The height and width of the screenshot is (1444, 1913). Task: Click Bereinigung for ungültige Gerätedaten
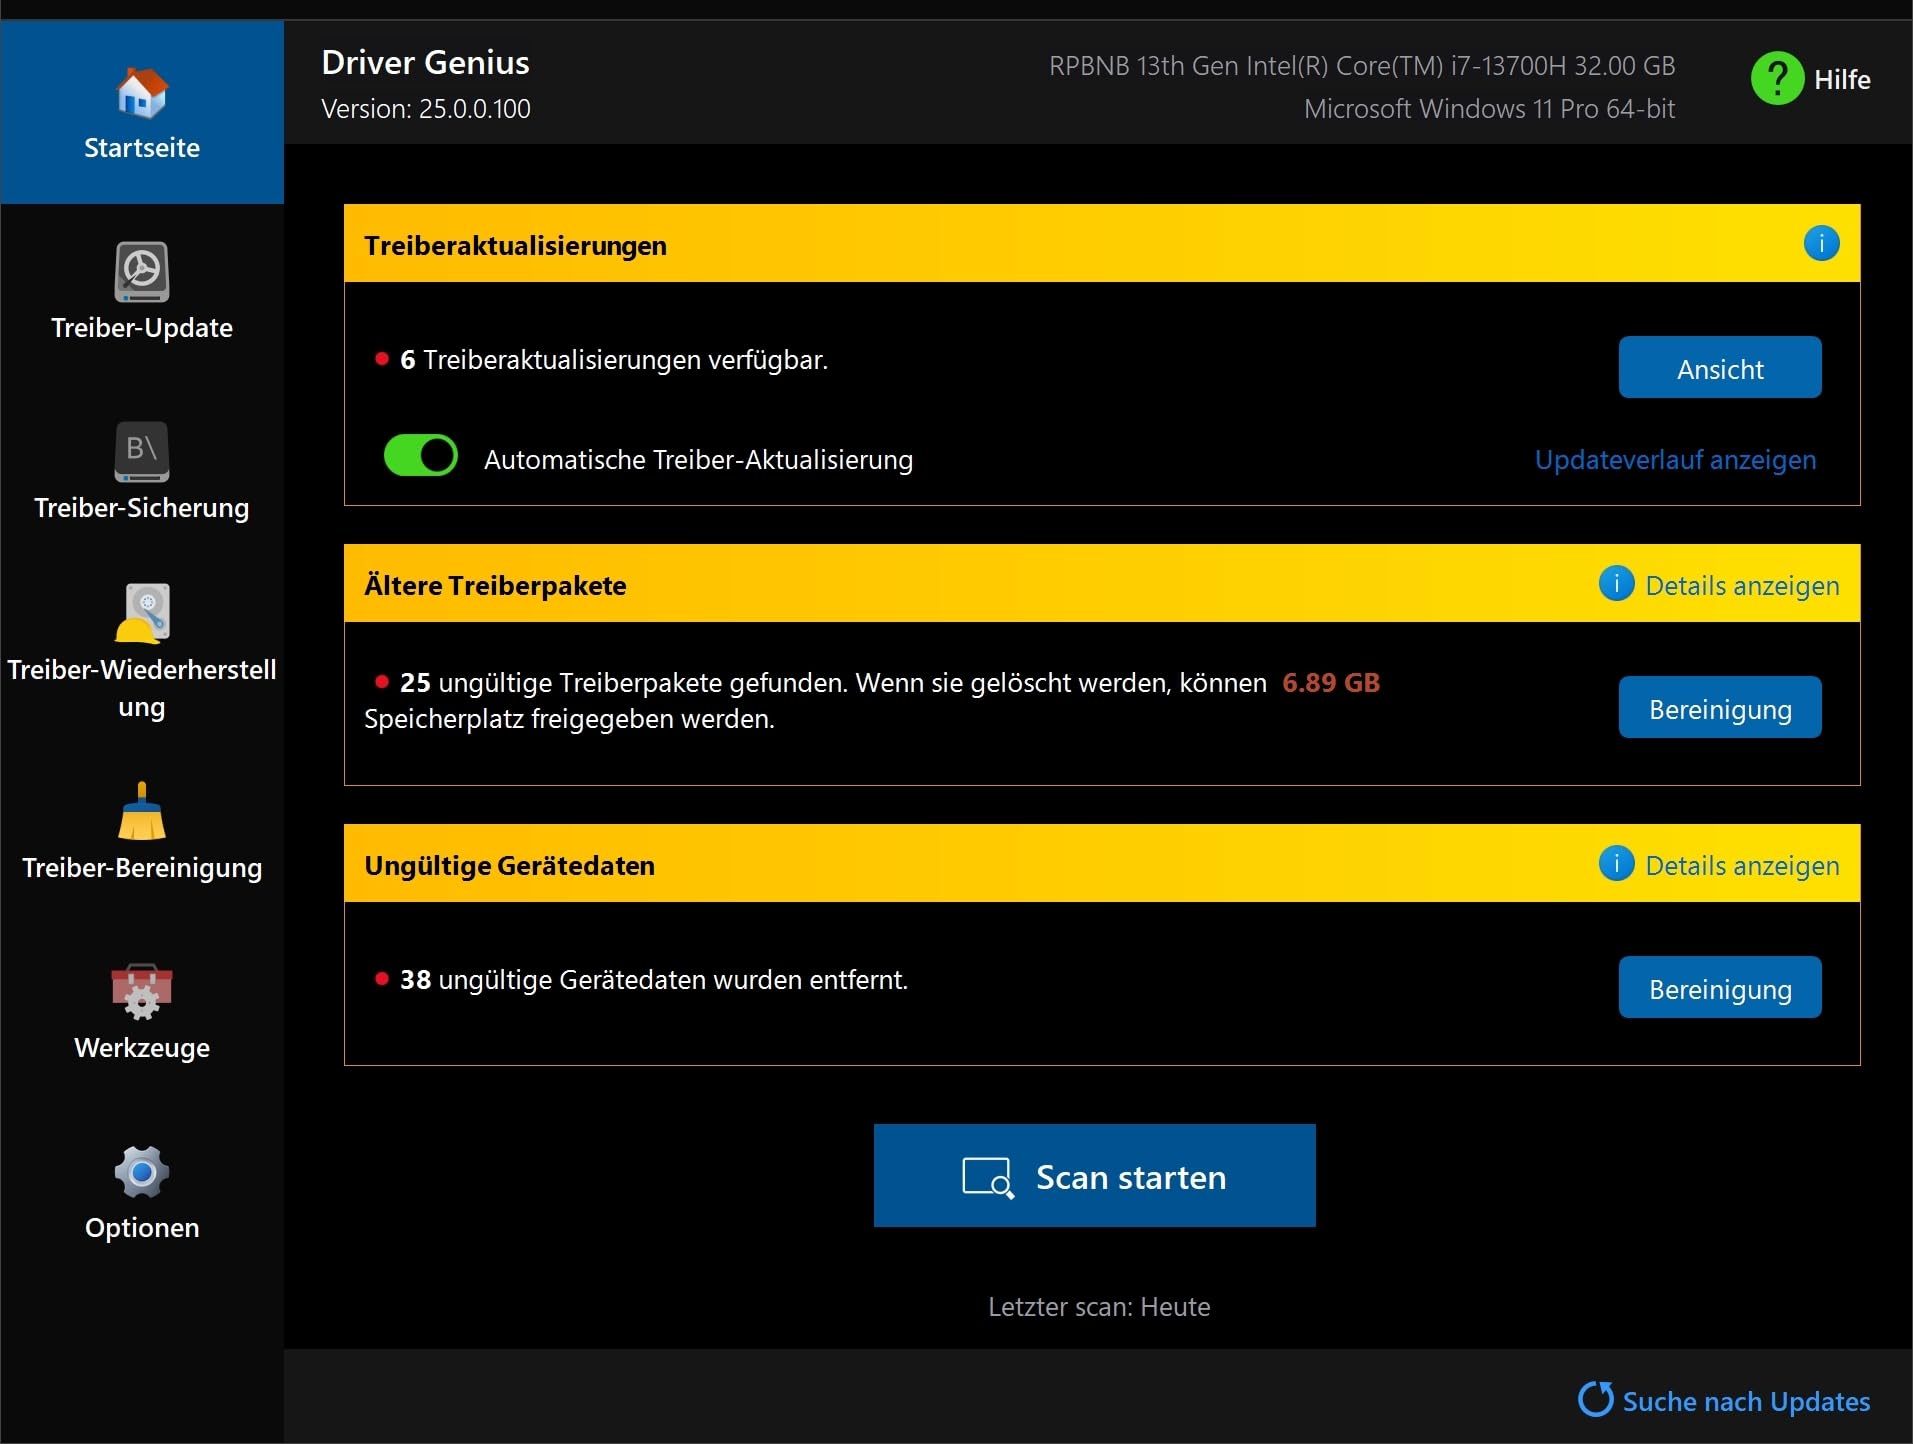(1720, 987)
